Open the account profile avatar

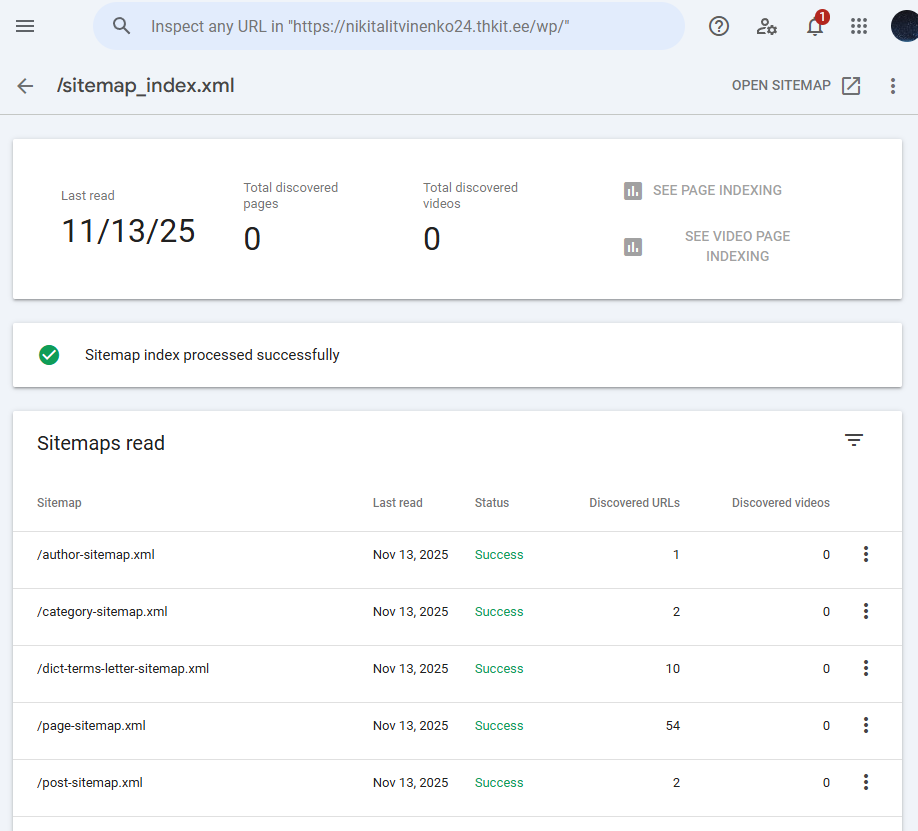[904, 26]
